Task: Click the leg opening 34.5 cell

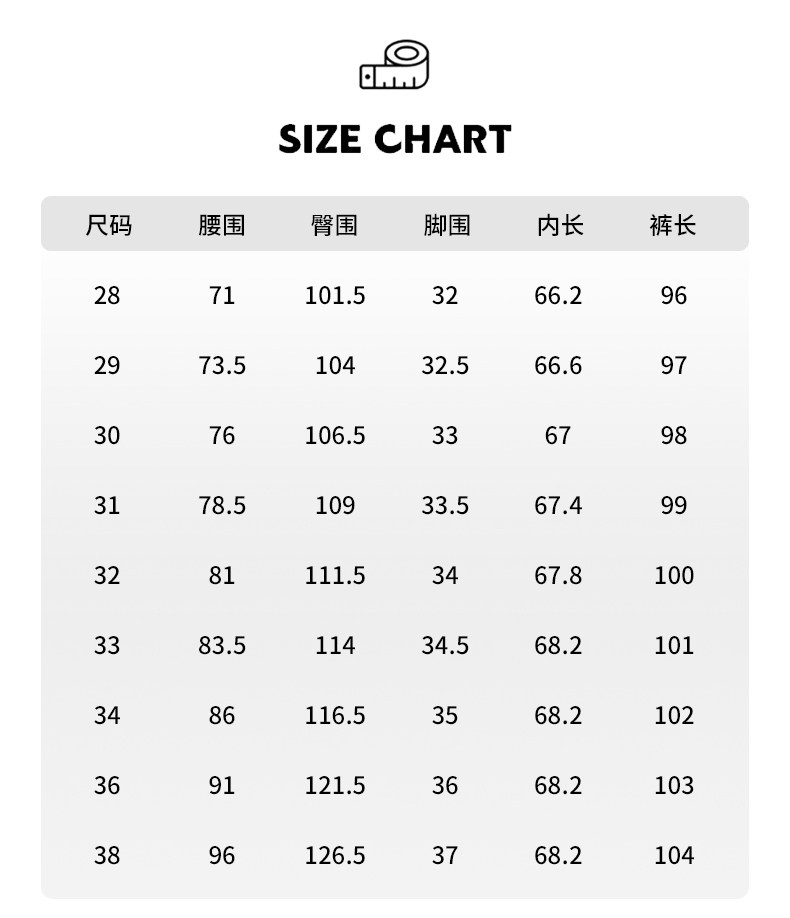Action: click(x=445, y=646)
